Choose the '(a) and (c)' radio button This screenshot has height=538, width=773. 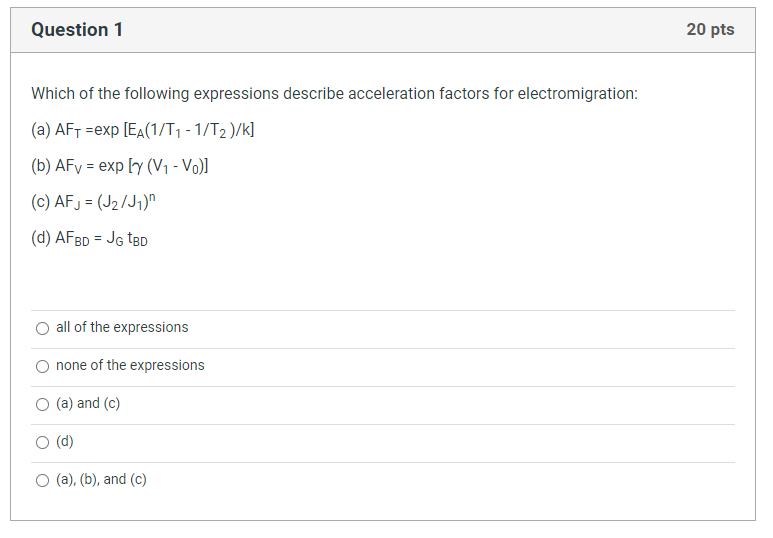pyautogui.click(x=42, y=404)
